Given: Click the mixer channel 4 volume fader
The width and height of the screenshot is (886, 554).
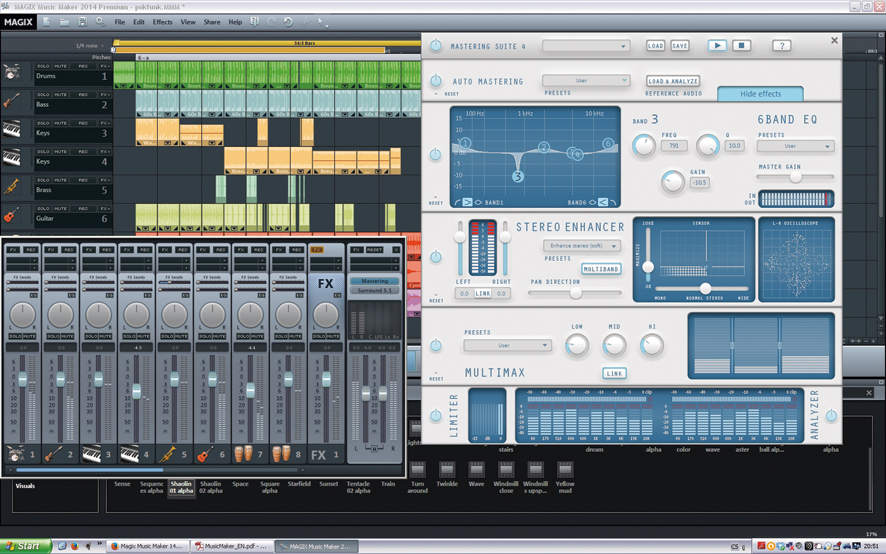Looking at the screenshot, I should pos(136,391).
